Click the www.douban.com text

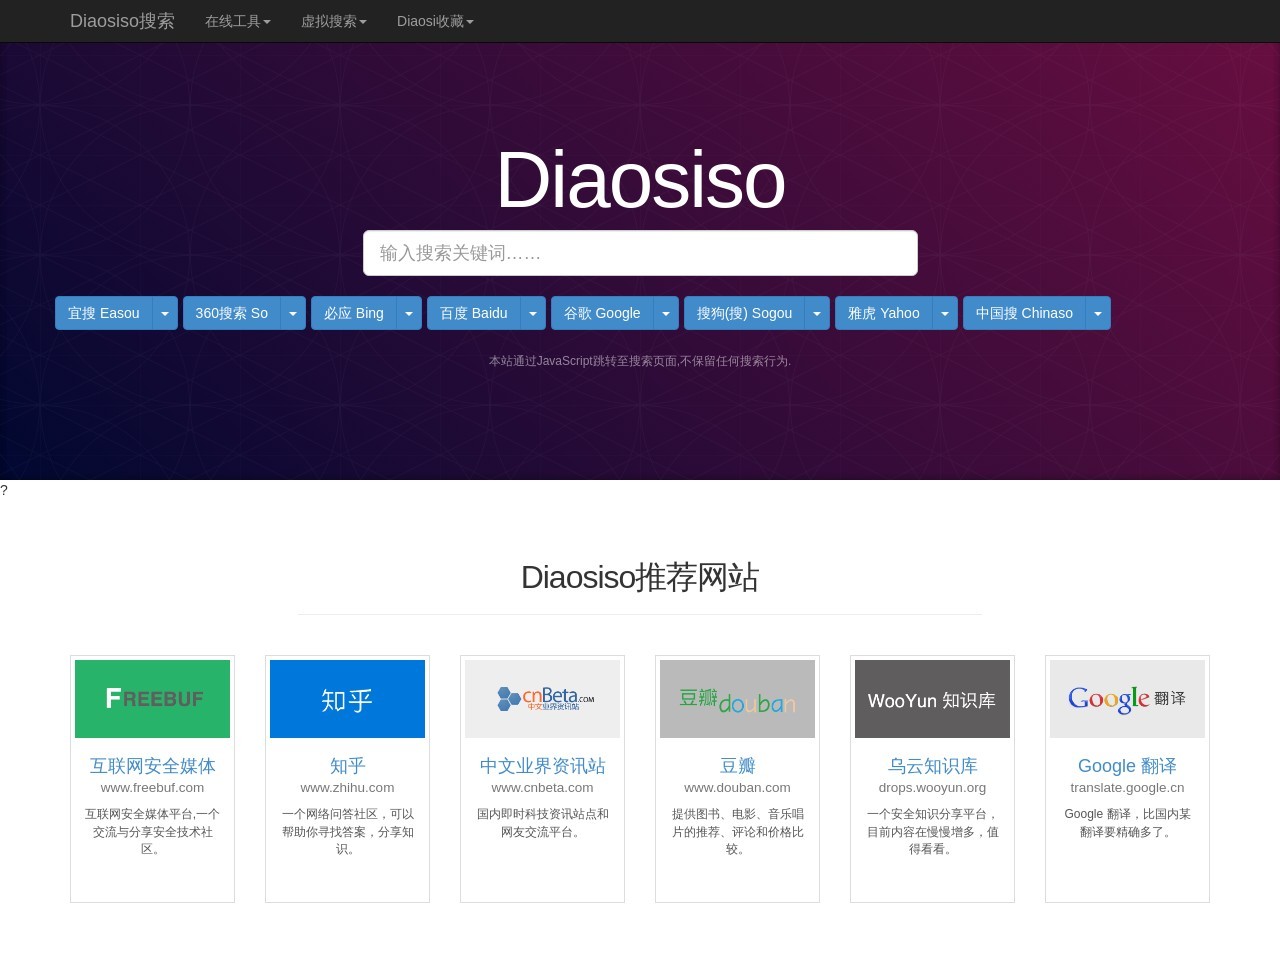737,788
